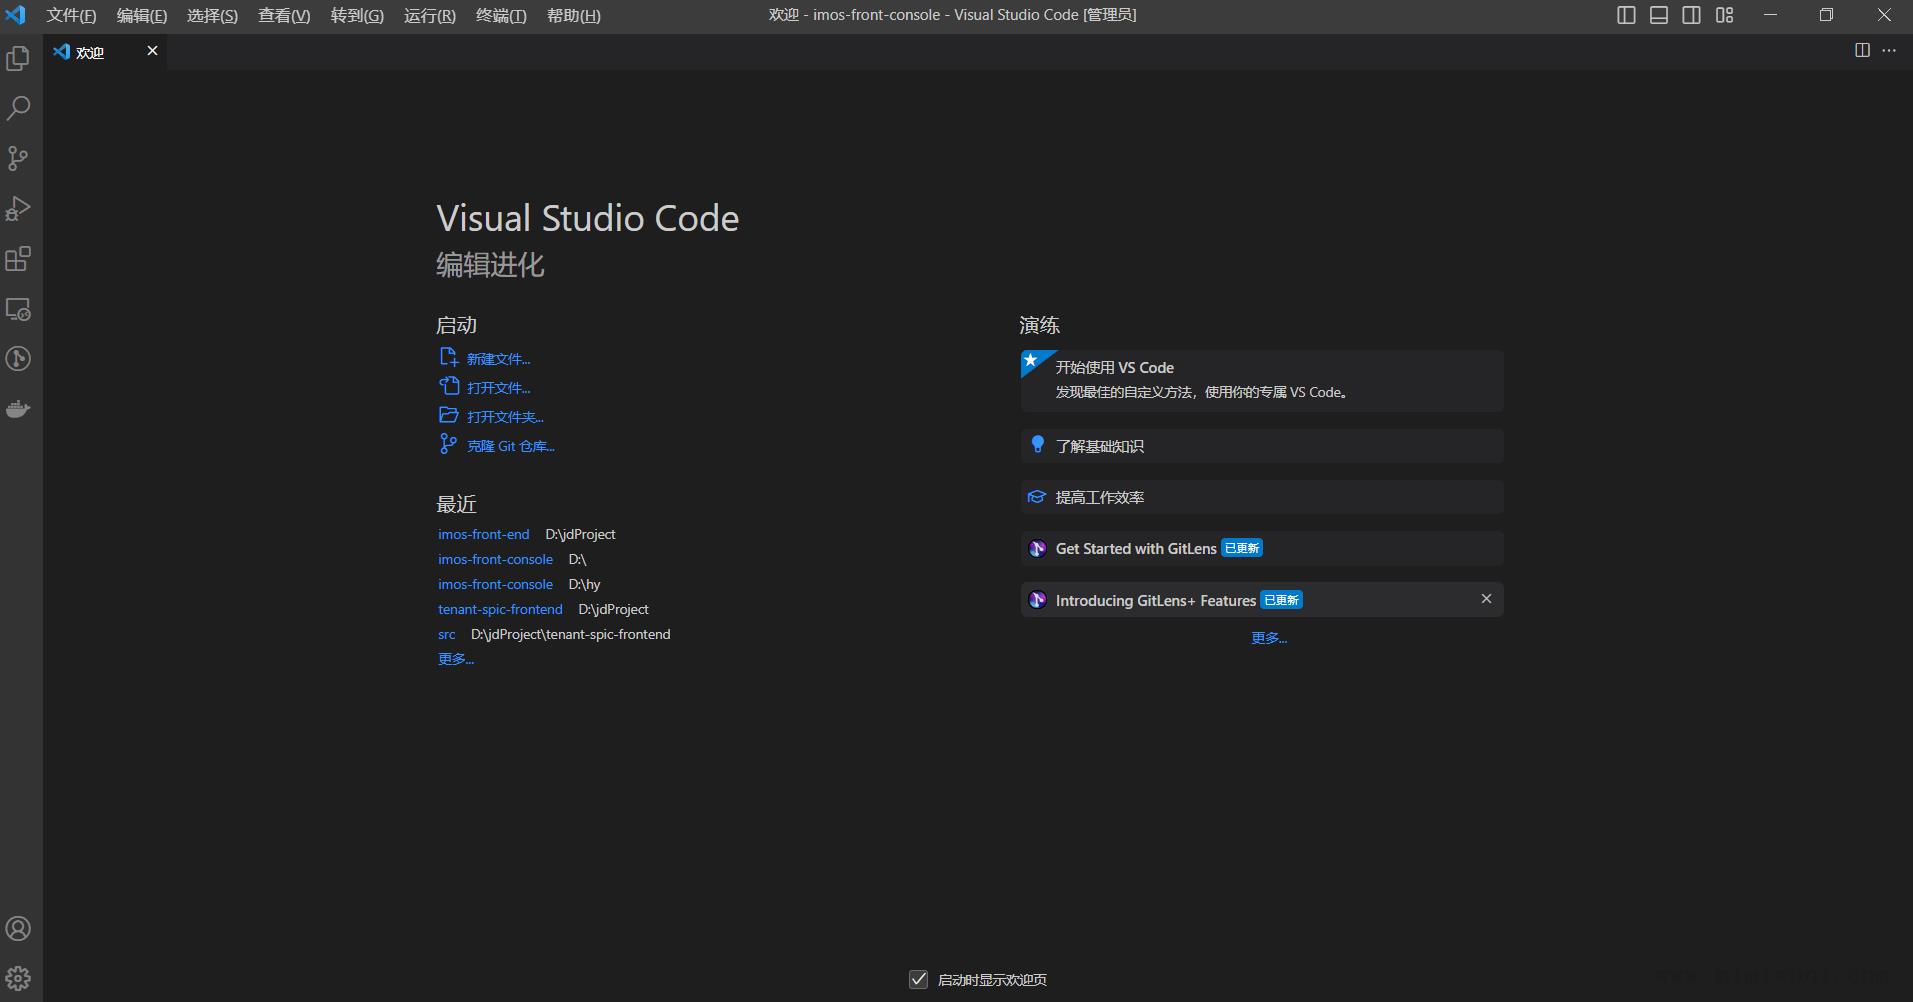Viewport: 1913px width, 1002px height.
Task: Click the 新建文件... link
Action: 498,359
